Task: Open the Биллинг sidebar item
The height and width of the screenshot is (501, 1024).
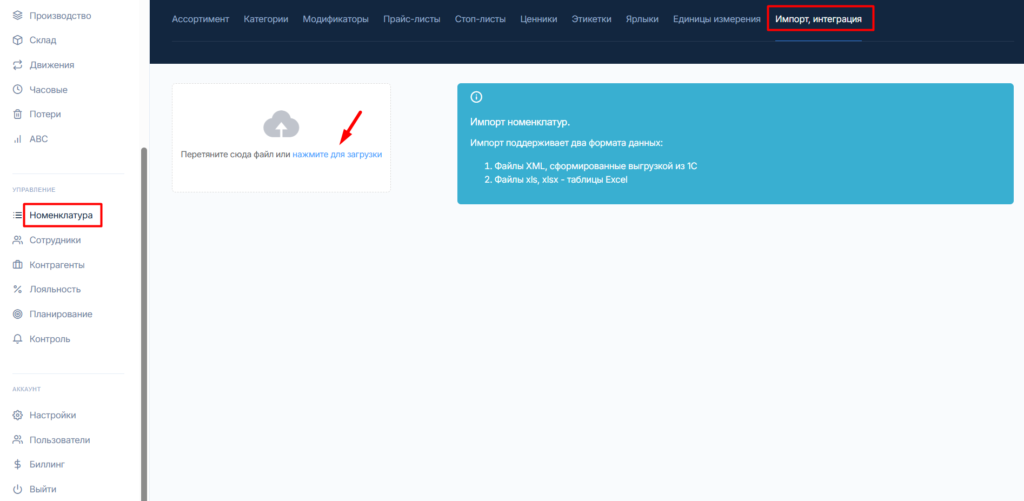Action: (49, 464)
